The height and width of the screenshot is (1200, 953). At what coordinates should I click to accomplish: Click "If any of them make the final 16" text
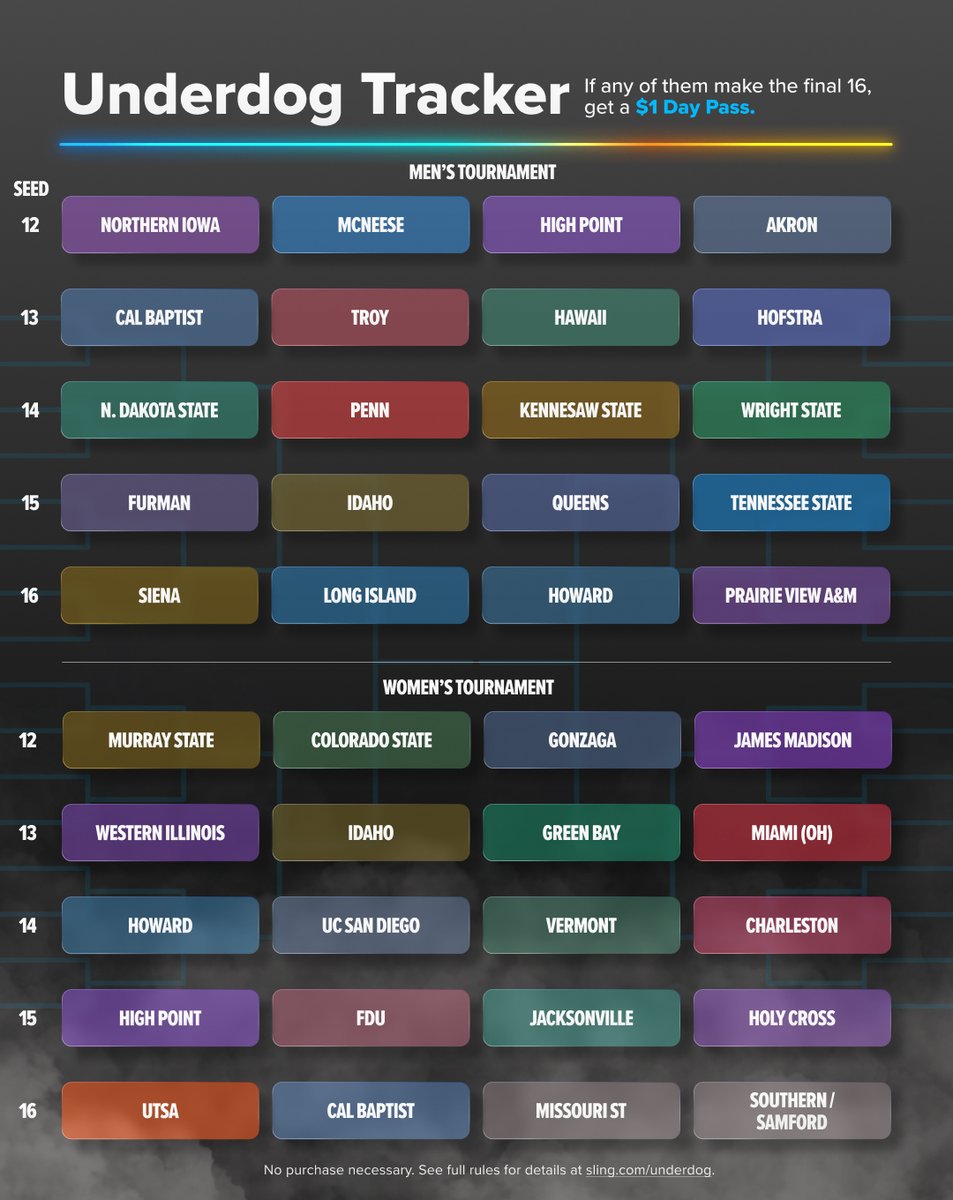(x=728, y=87)
